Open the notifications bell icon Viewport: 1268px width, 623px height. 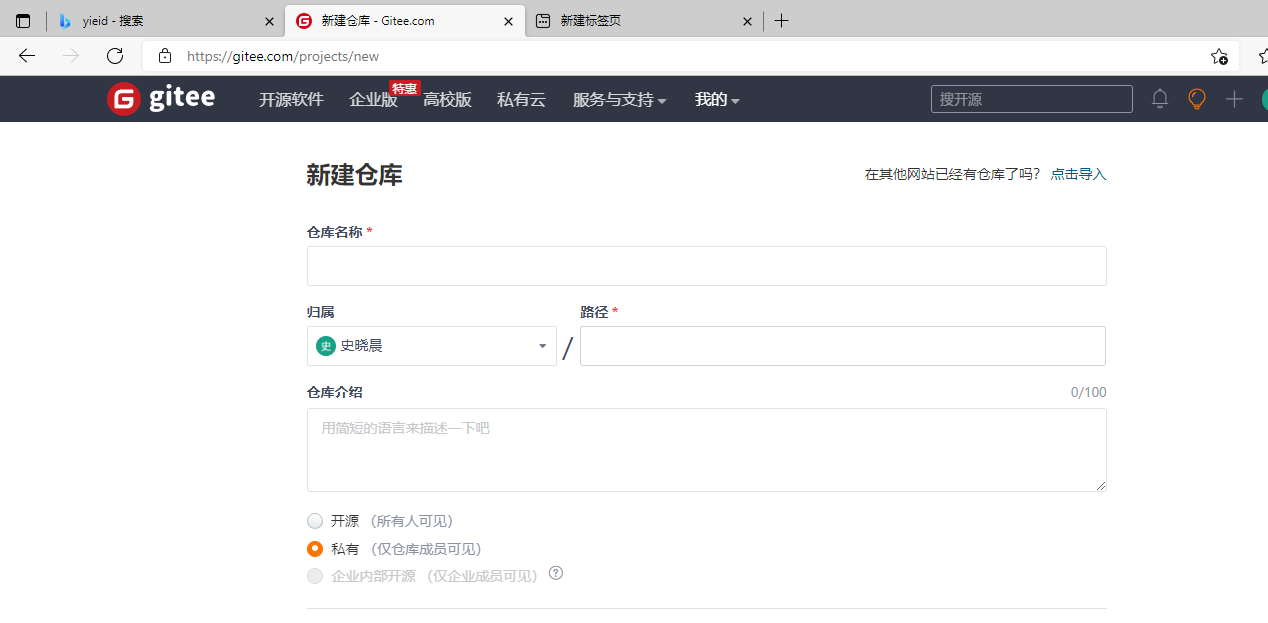coord(1160,99)
